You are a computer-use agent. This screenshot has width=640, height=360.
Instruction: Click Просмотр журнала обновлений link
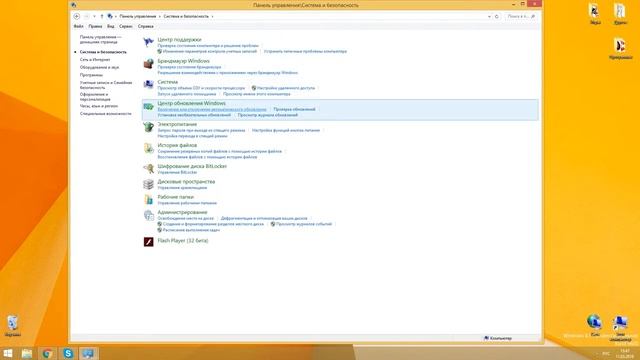click(268, 115)
